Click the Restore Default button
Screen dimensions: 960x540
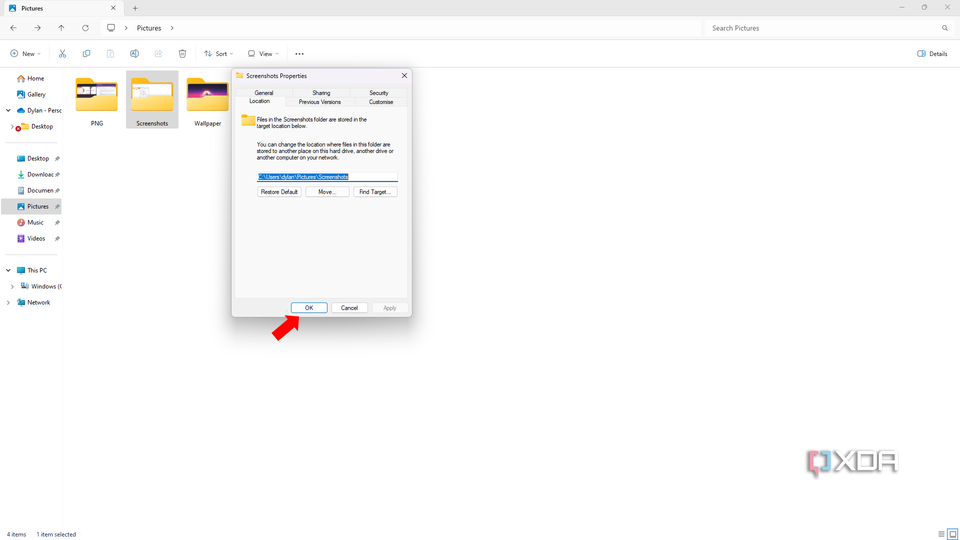(x=279, y=192)
